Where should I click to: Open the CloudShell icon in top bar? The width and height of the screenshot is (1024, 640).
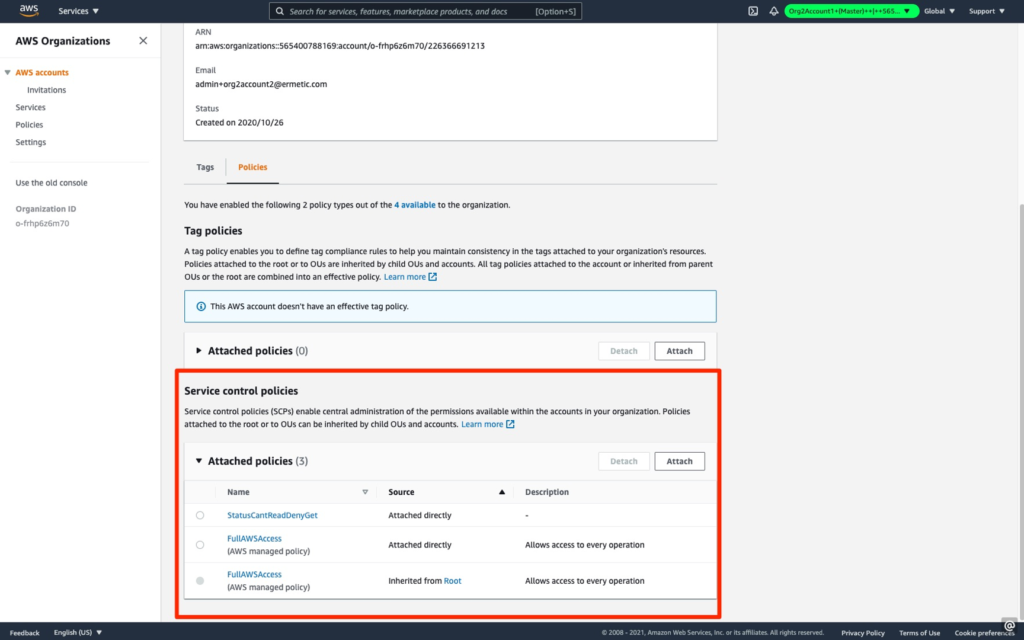(753, 11)
